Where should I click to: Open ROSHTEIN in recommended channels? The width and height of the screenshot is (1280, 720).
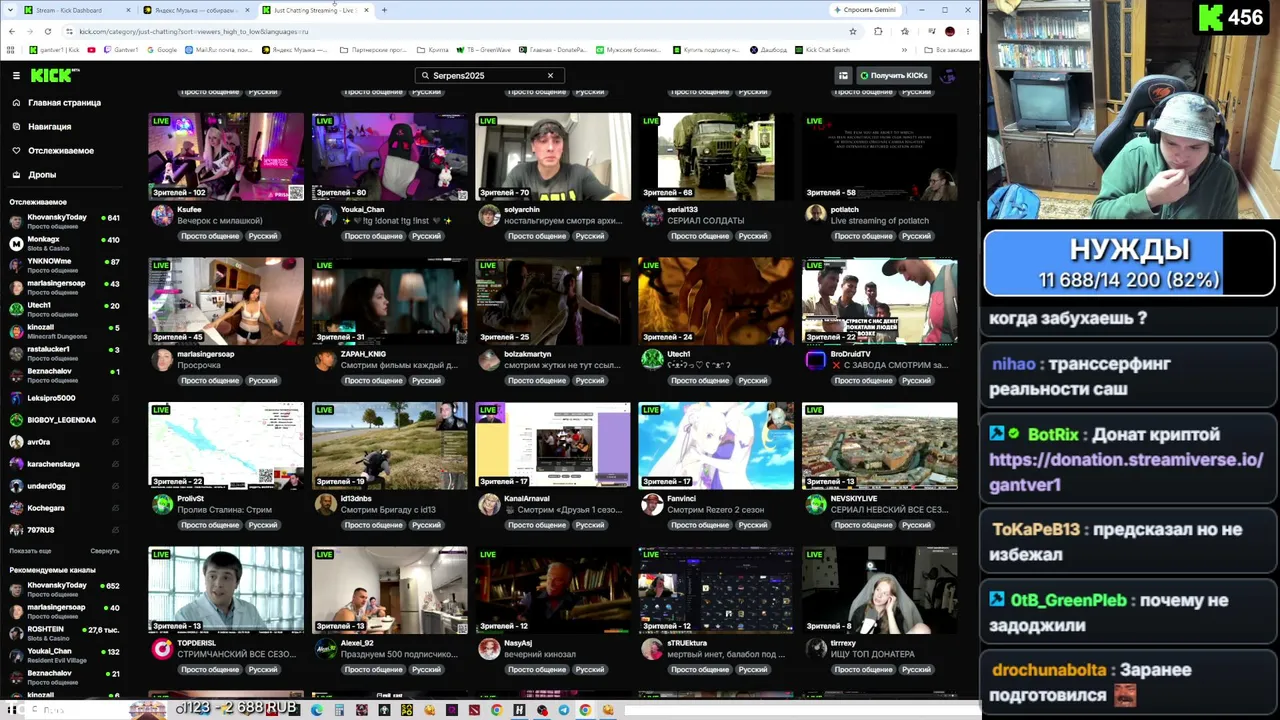coord(64,633)
